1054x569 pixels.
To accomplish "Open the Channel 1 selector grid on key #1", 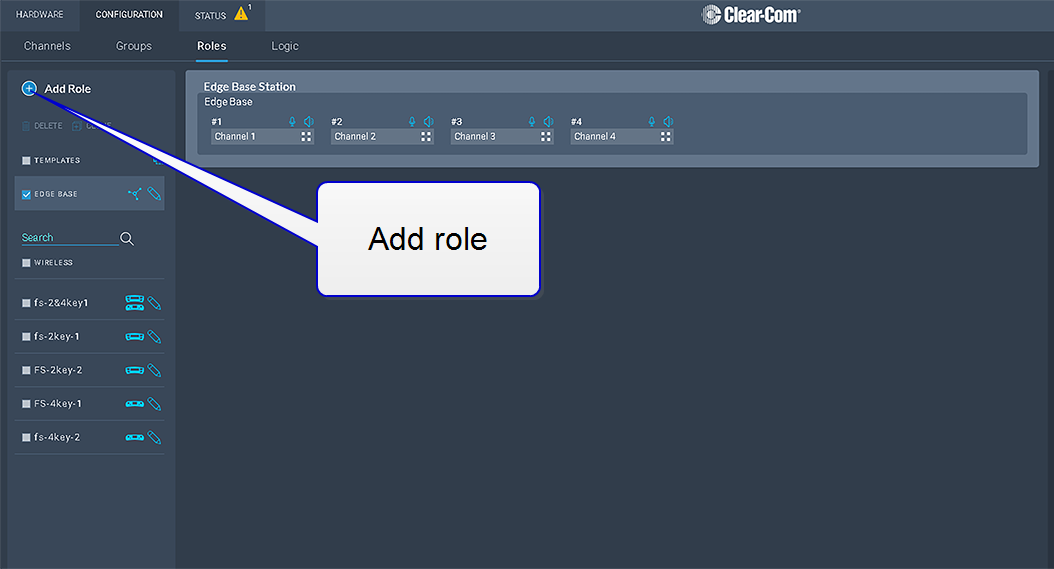I will (x=306, y=137).
